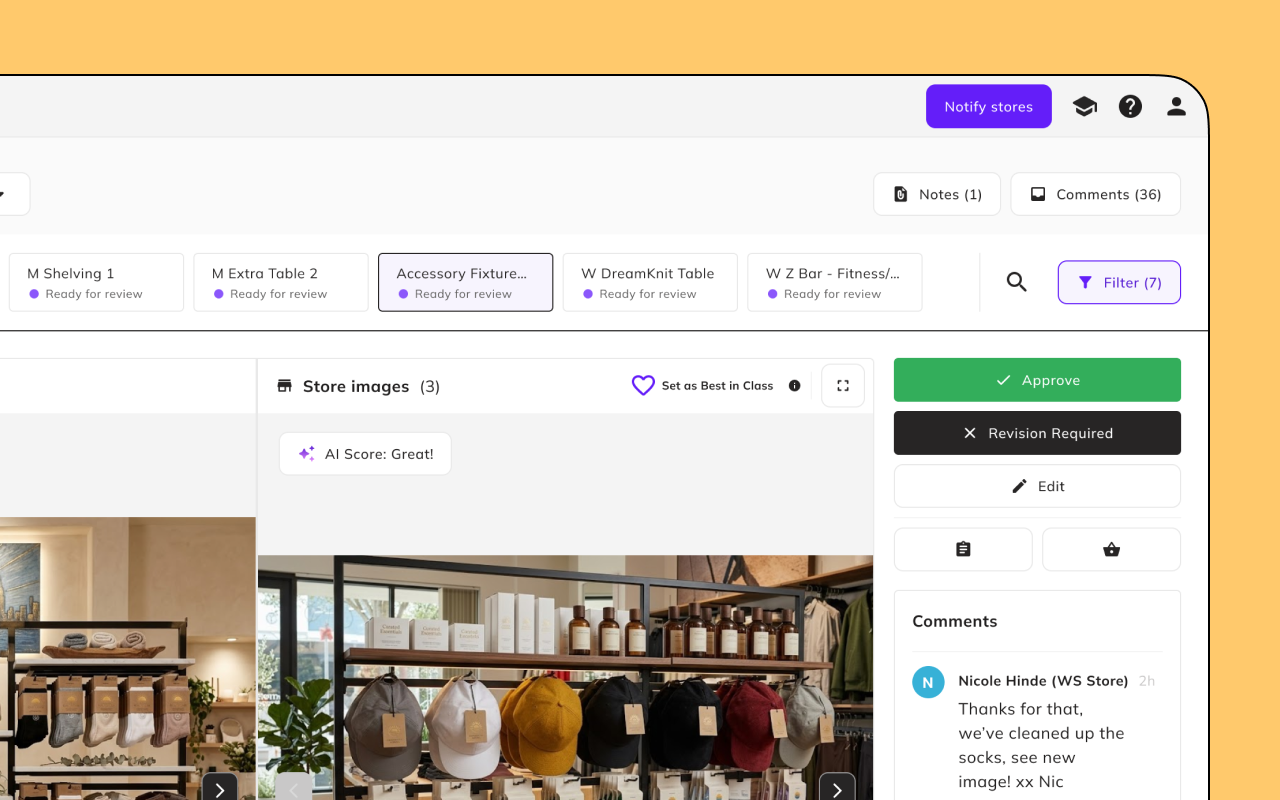The height and width of the screenshot is (800, 1280).
Task: Open the partially visible dropdown arrow at left
Action: tap(3, 194)
